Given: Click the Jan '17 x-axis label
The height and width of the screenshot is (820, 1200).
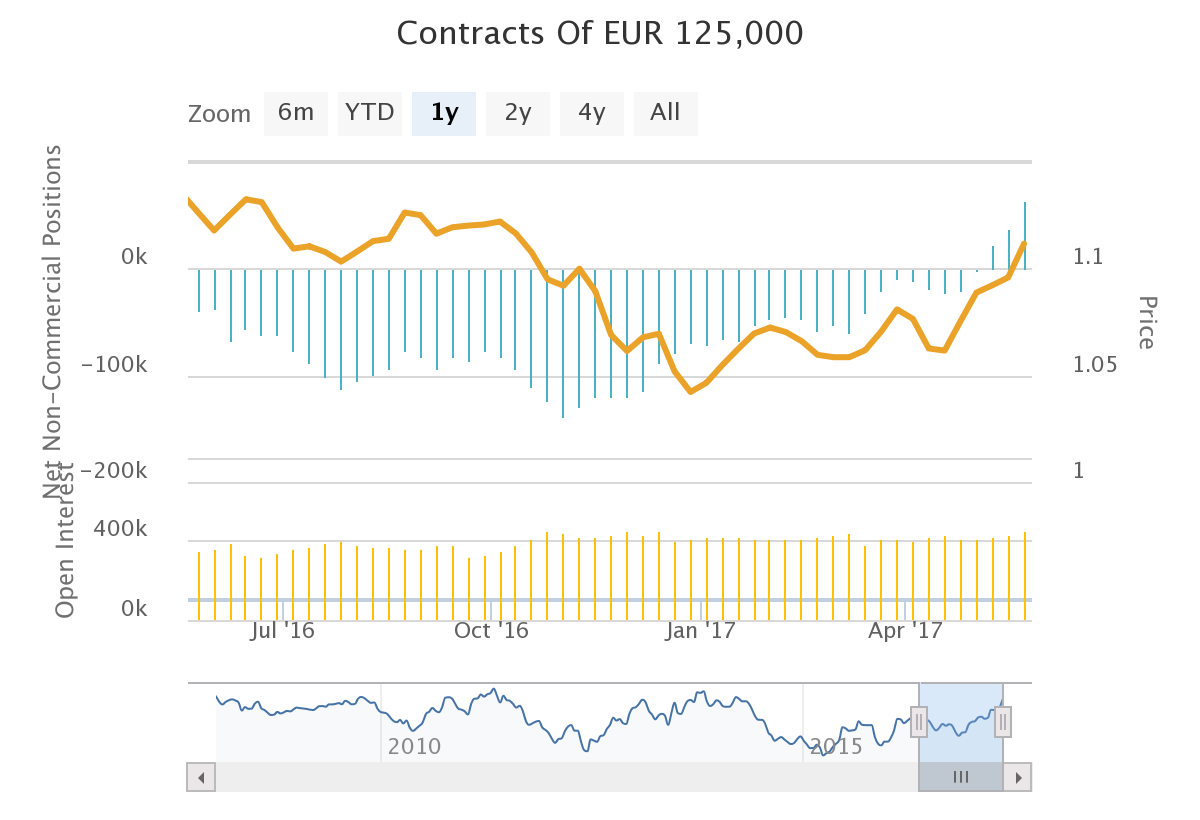Looking at the screenshot, I should coord(701,631).
